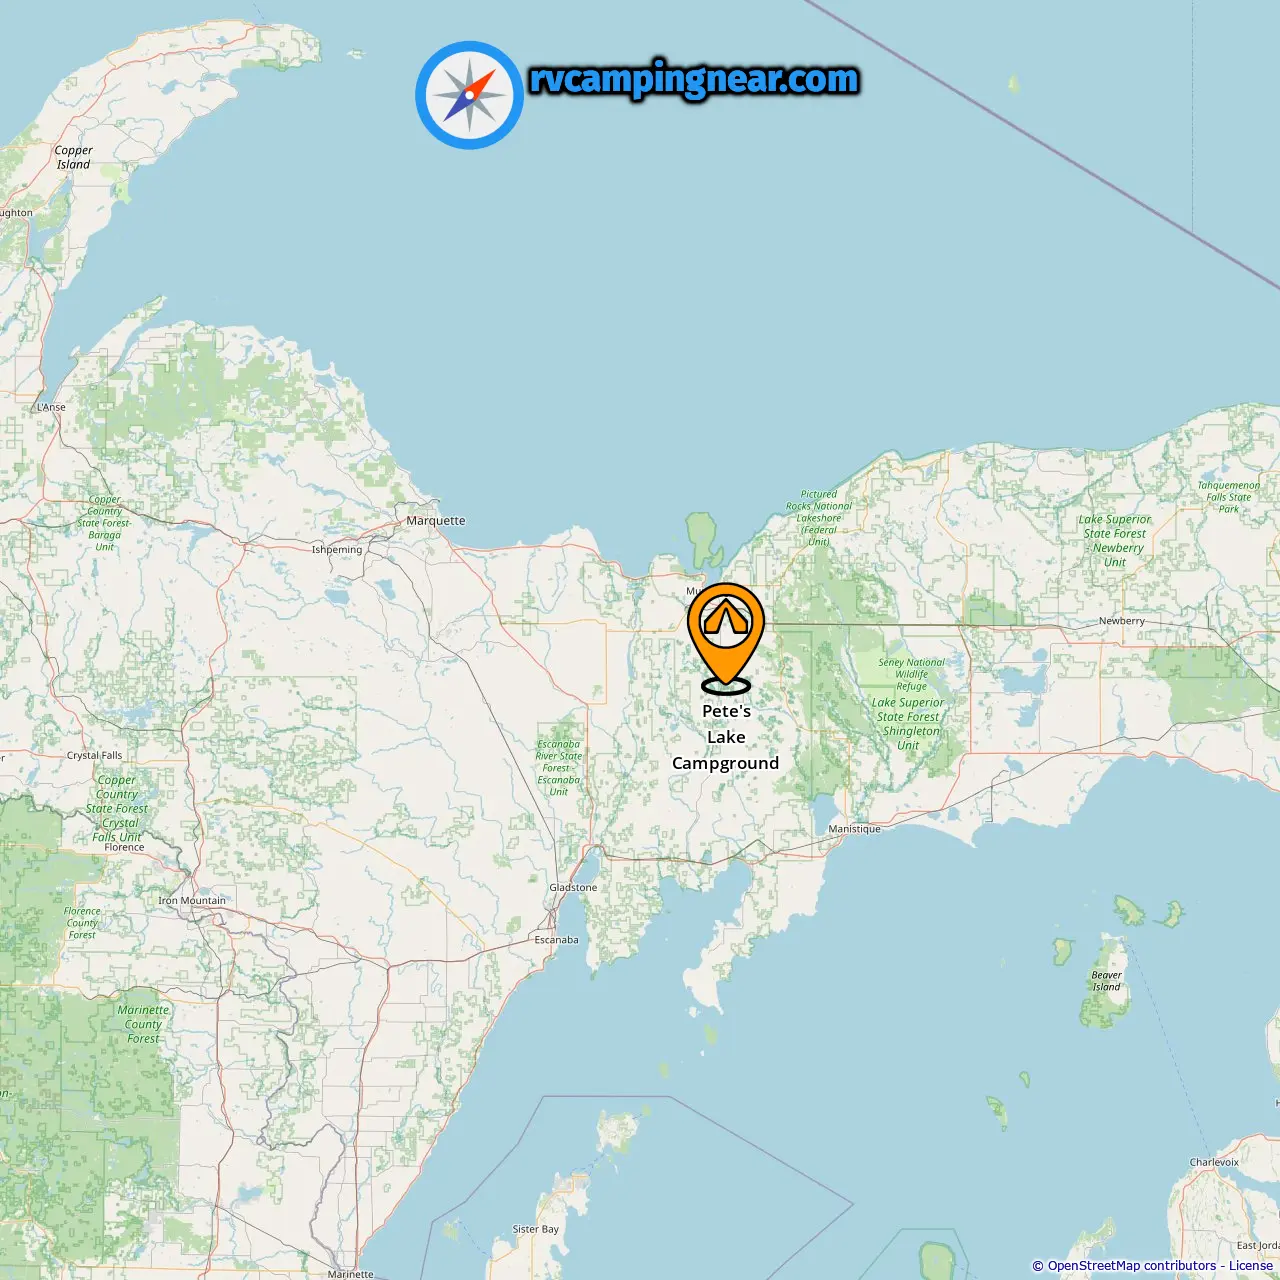Viewport: 1280px width, 1280px height.
Task: Click the Seney National Wildlife Refuge label
Action: tap(911, 674)
